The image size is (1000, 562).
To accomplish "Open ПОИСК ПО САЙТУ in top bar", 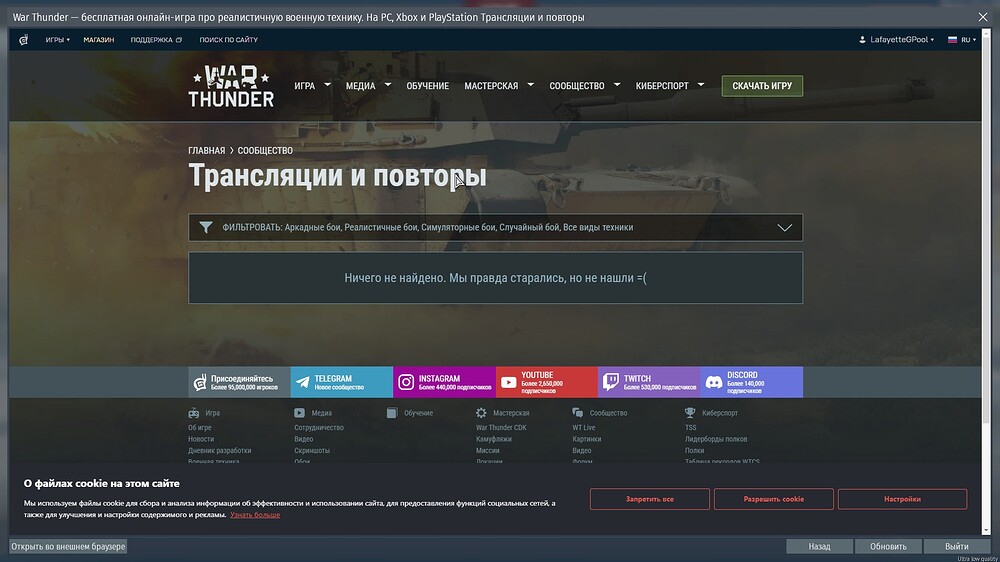I will pos(228,40).
